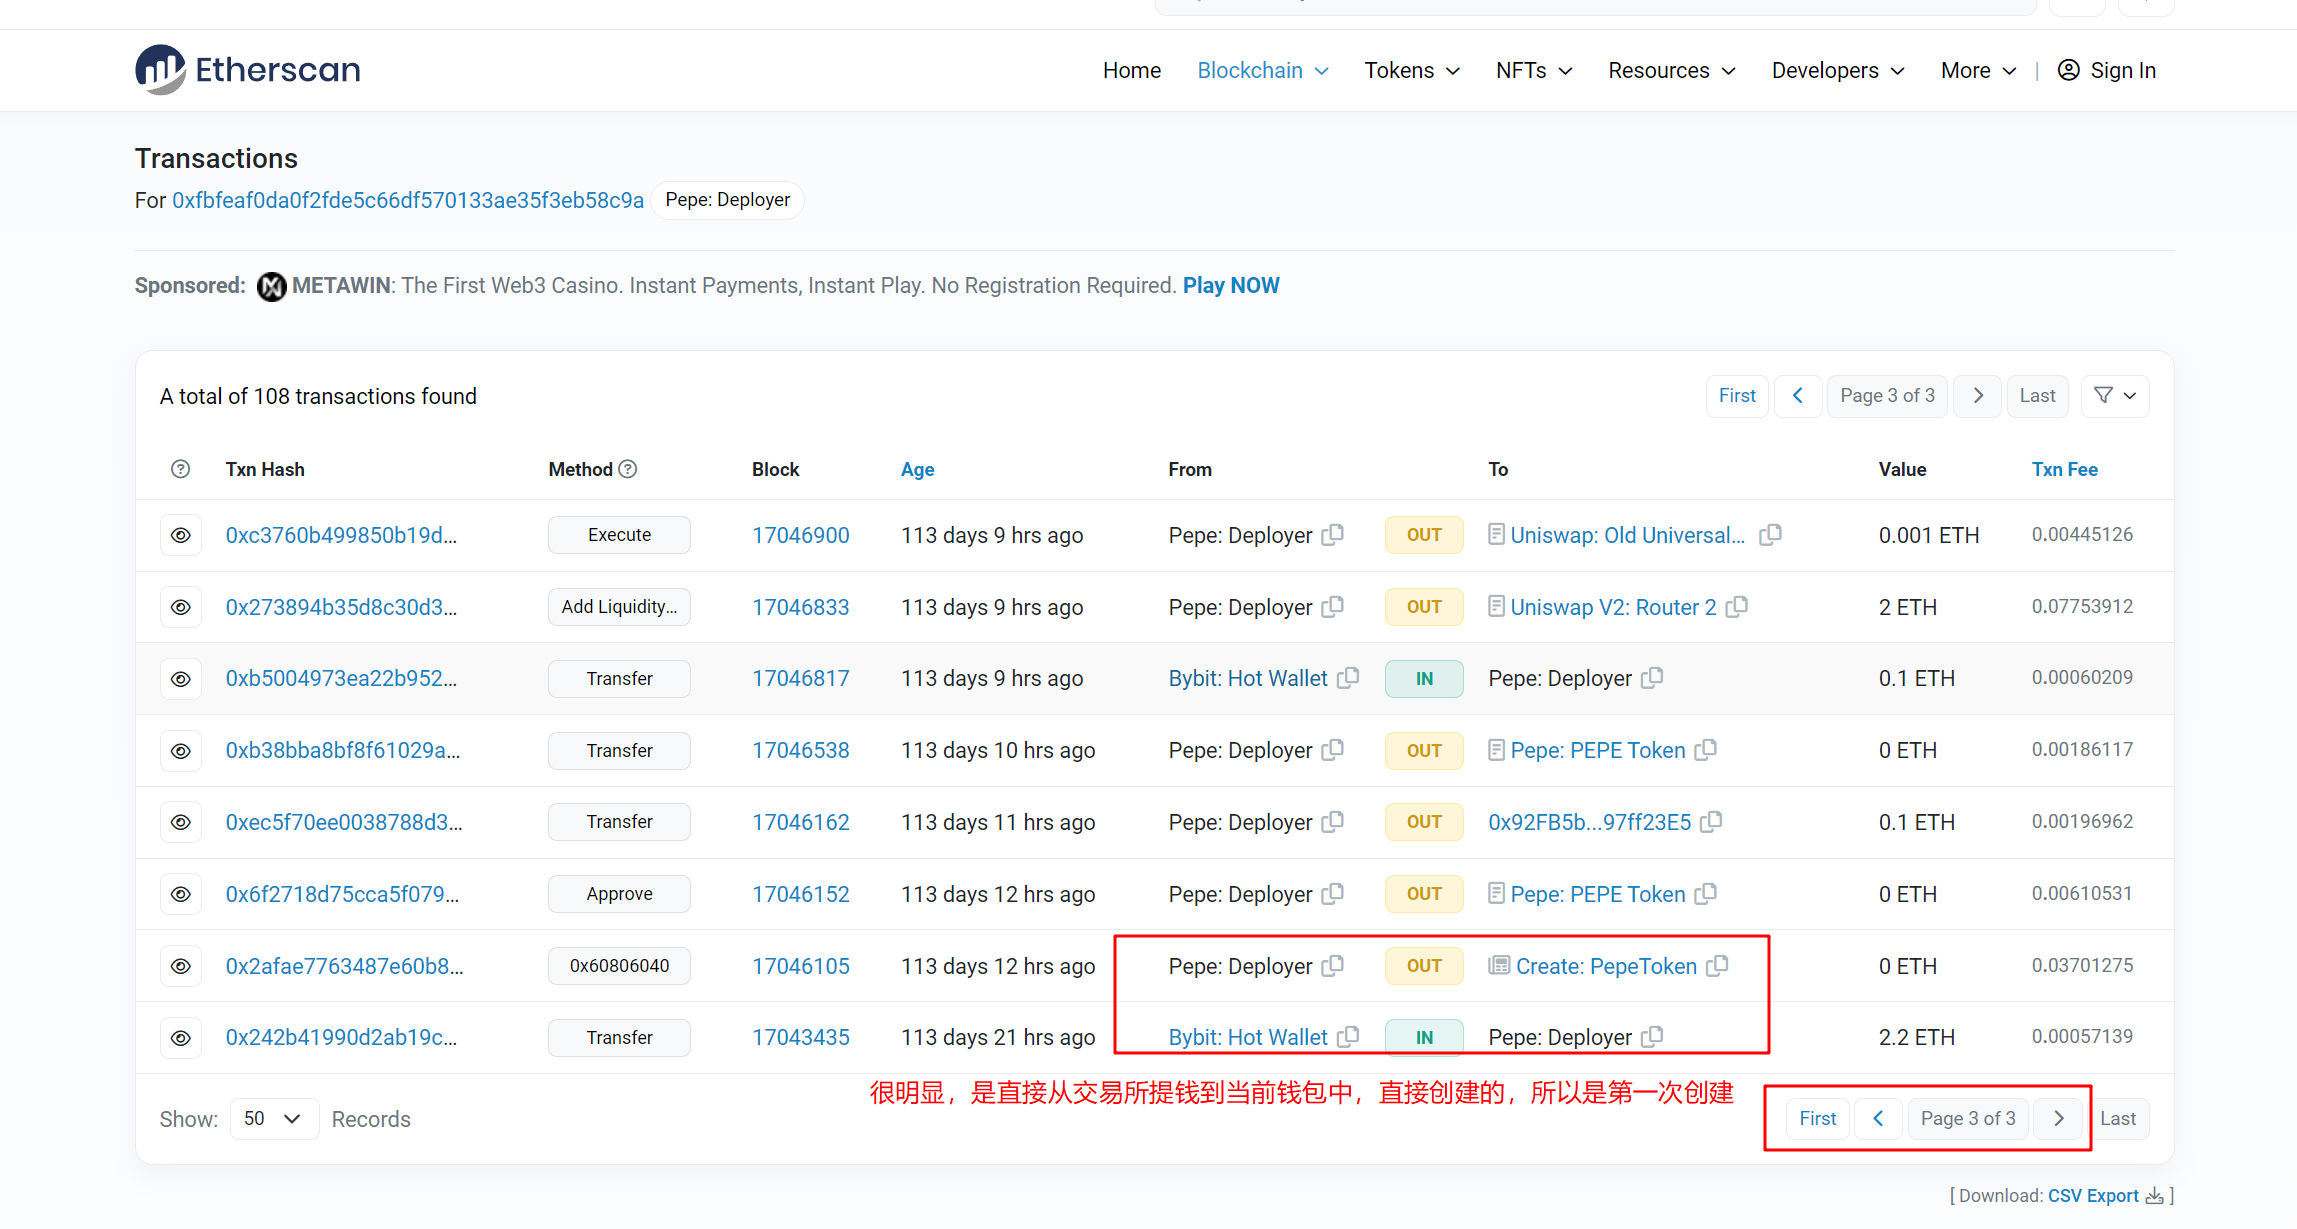Screen dimensions: 2297x1229
Task: Open block 17046900
Action: [801, 535]
